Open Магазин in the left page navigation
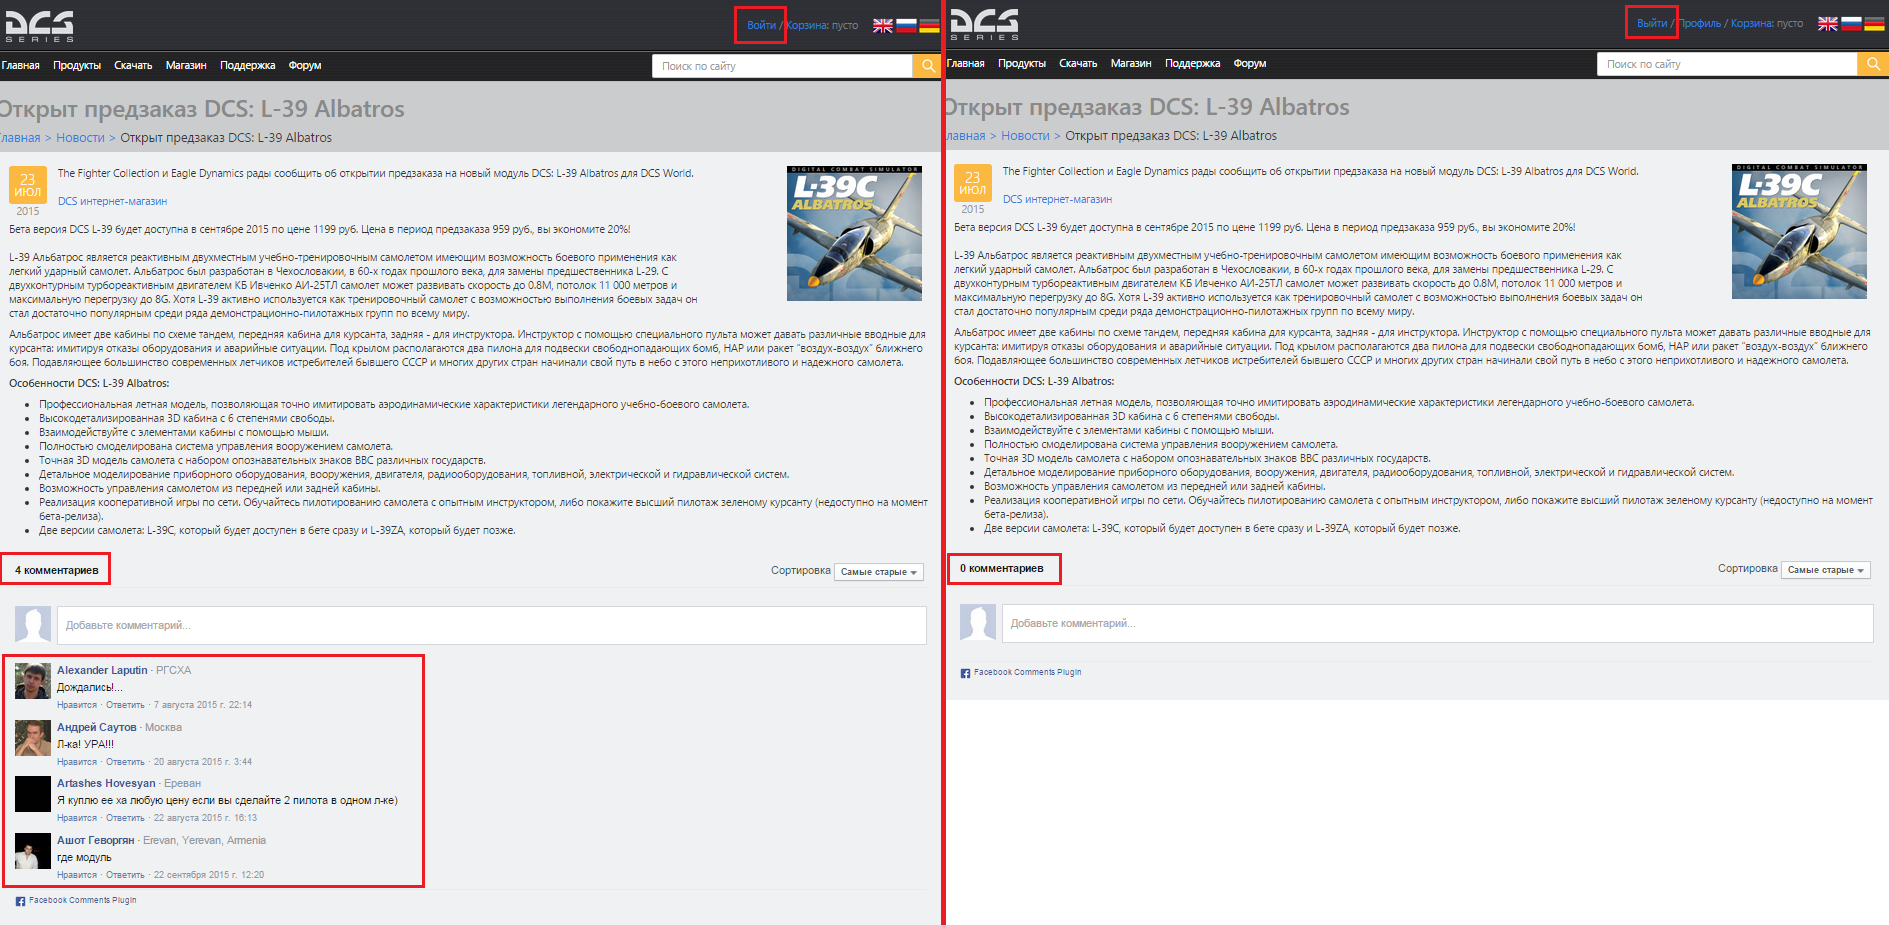 coord(186,65)
